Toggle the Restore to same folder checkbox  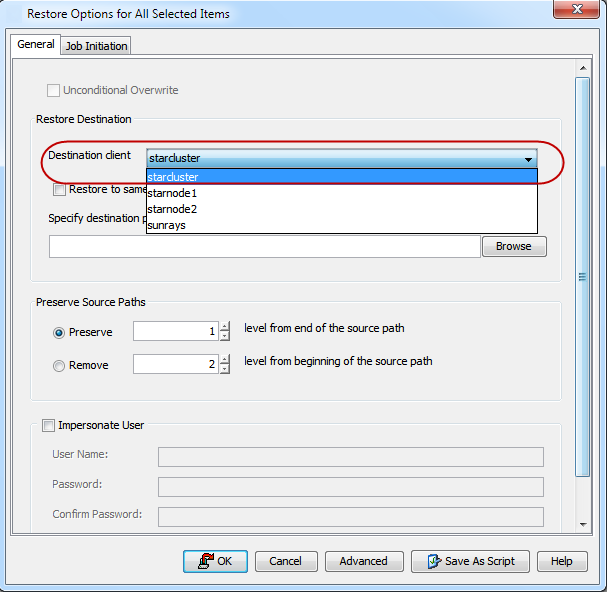tap(60, 189)
